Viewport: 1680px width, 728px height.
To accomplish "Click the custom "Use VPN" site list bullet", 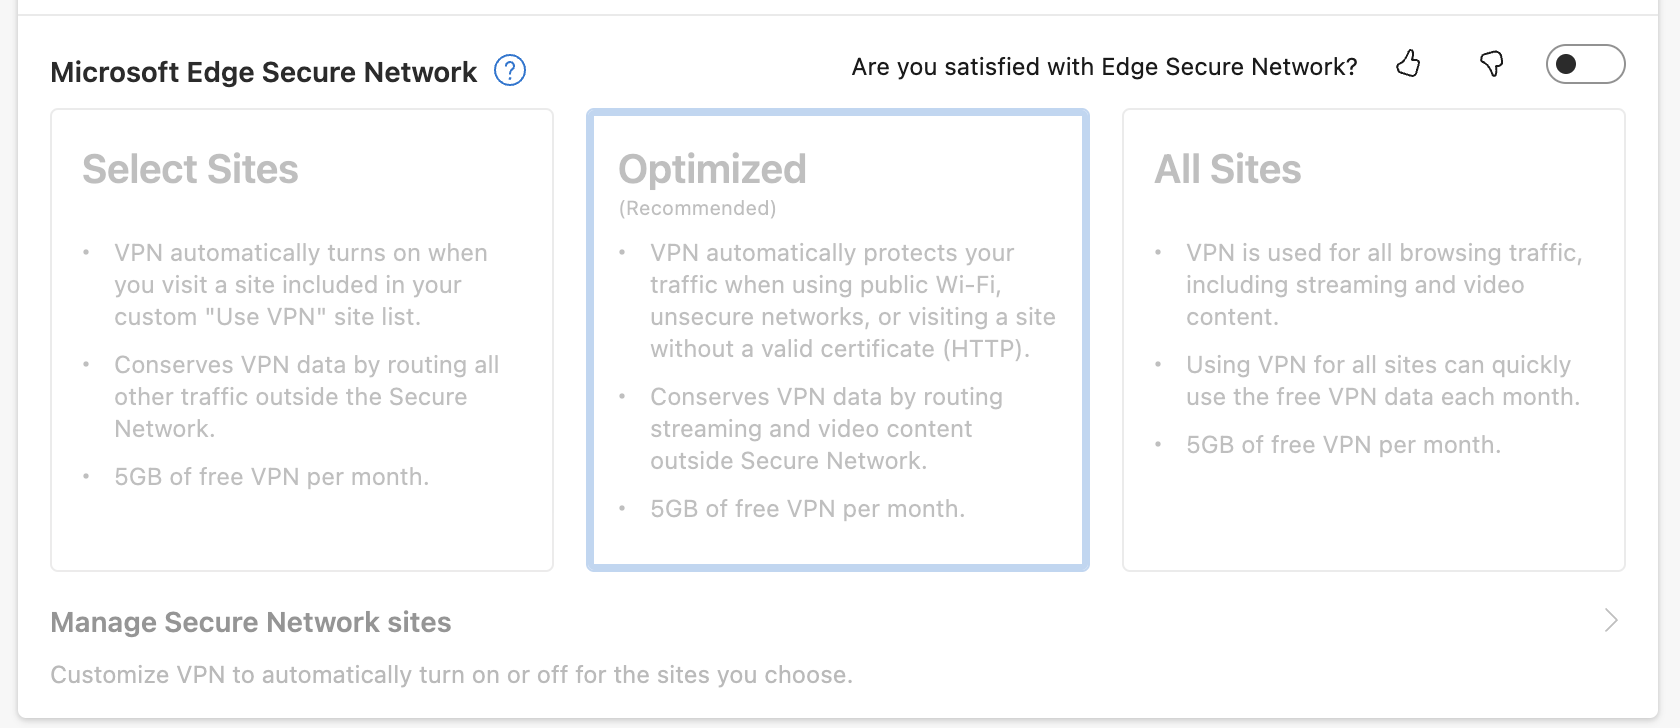I will [x=301, y=285].
